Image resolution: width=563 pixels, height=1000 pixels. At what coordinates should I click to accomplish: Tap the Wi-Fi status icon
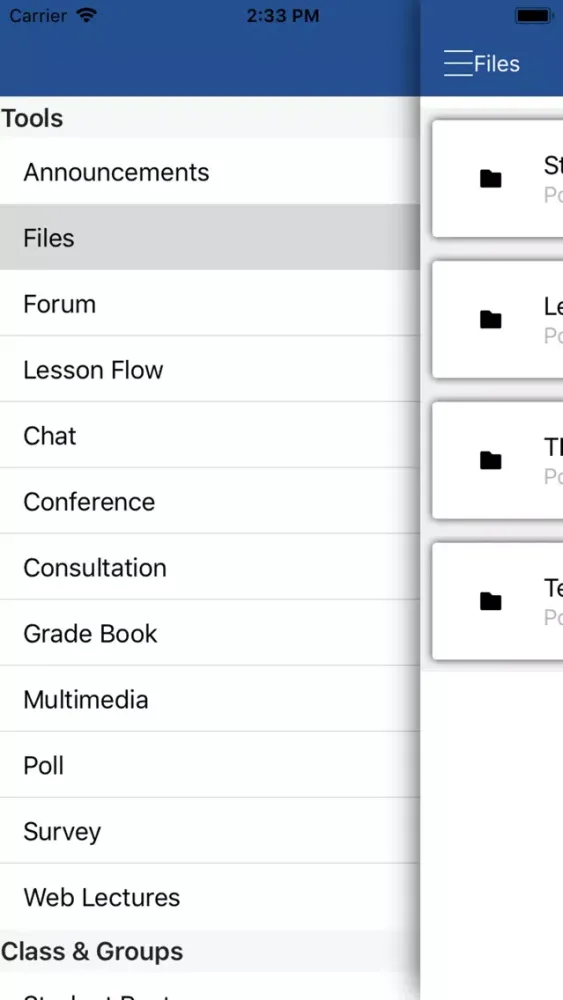pyautogui.click(x=85, y=15)
